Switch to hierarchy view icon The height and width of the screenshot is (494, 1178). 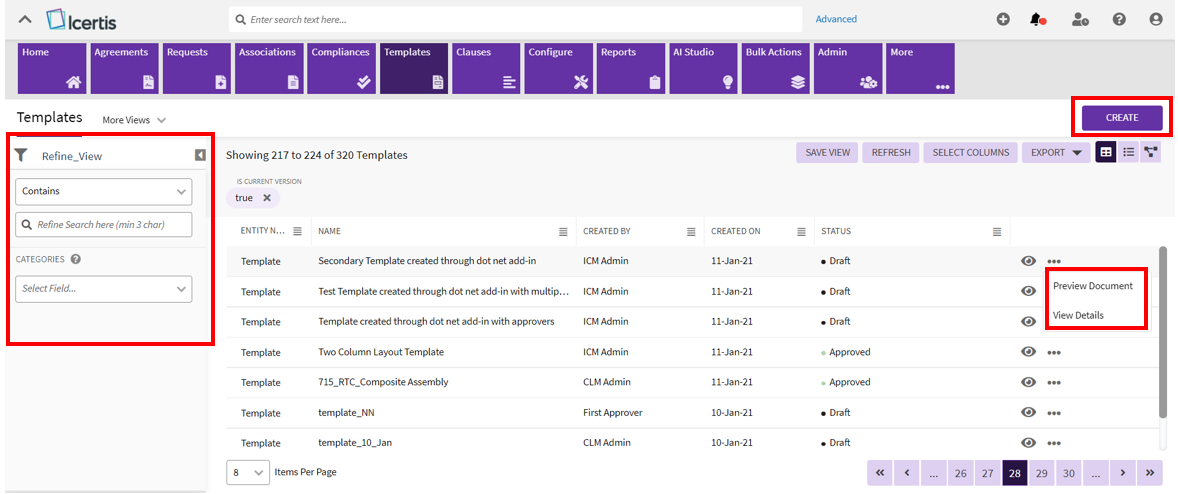(x=1150, y=152)
